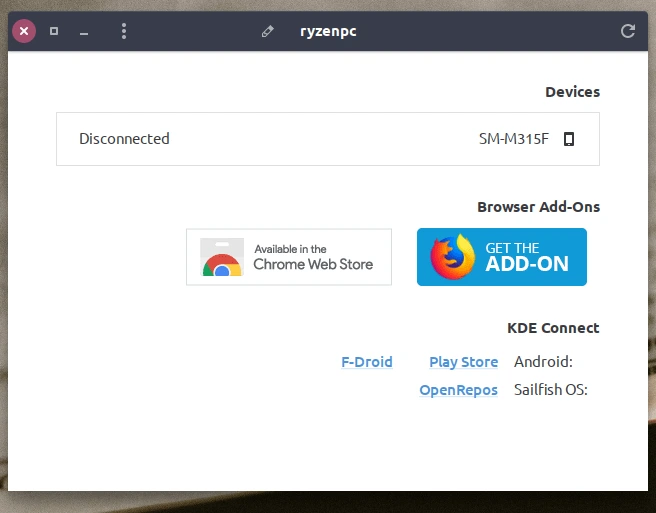Click the Browser Add-Ons heading
Viewport: 656px width, 513px height.
click(x=538, y=207)
